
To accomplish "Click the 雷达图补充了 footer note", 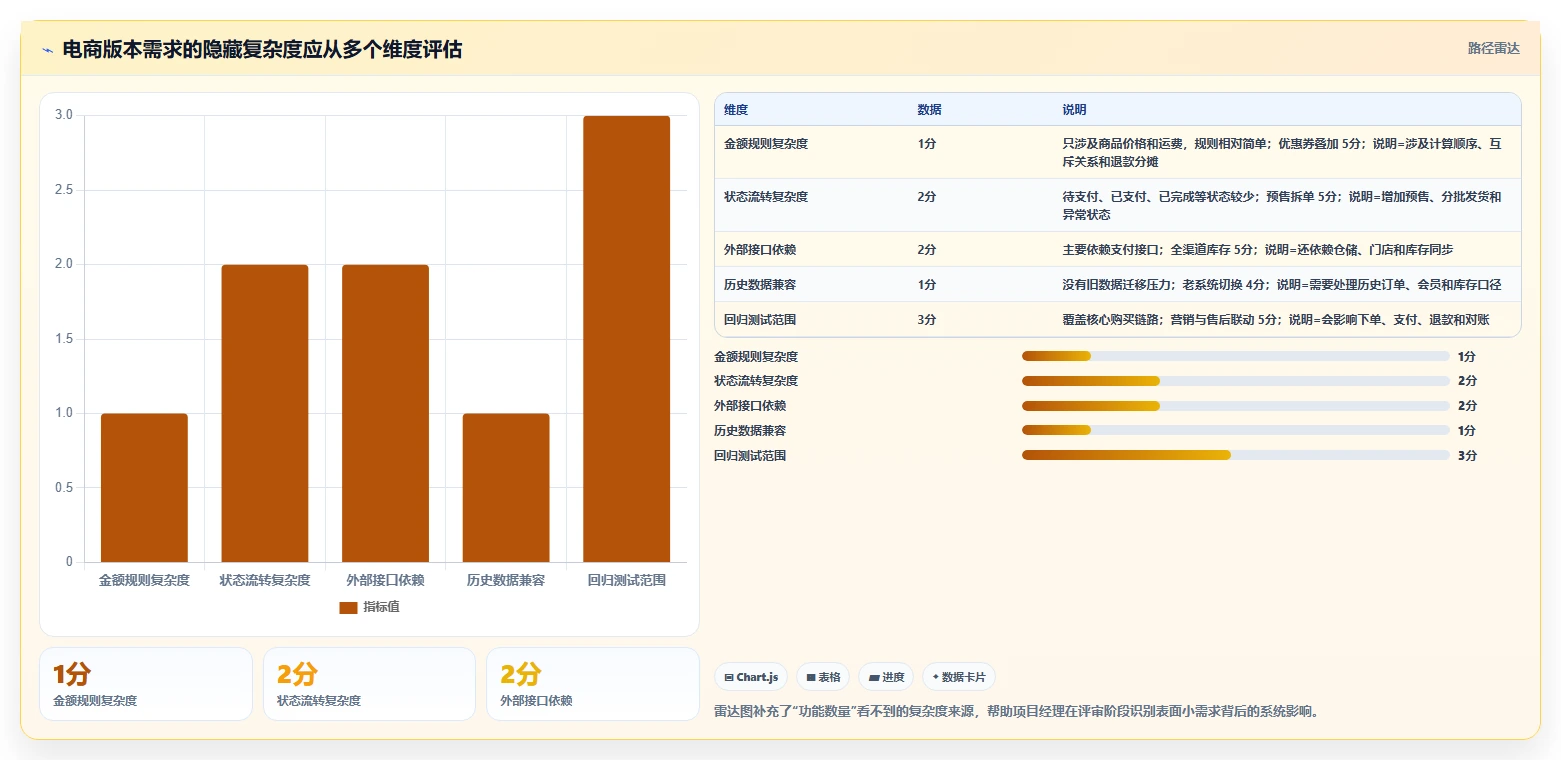I will point(1017,712).
